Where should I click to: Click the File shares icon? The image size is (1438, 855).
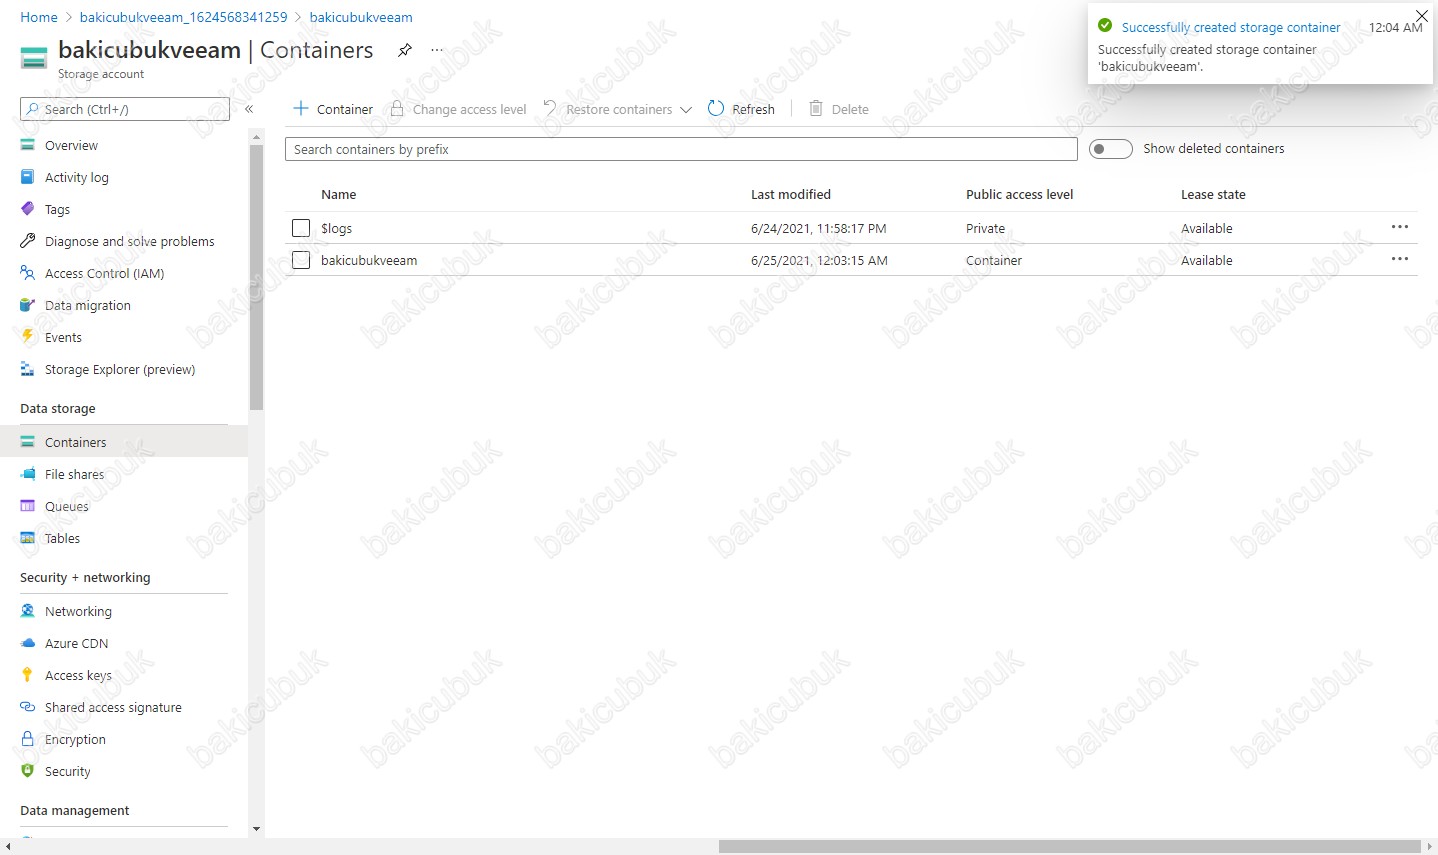click(28, 474)
